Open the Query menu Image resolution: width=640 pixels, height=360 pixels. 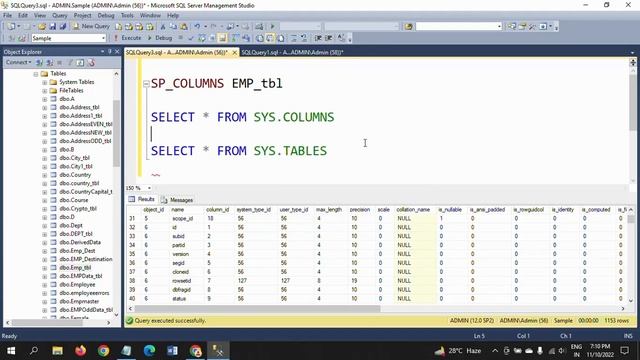point(60,15)
